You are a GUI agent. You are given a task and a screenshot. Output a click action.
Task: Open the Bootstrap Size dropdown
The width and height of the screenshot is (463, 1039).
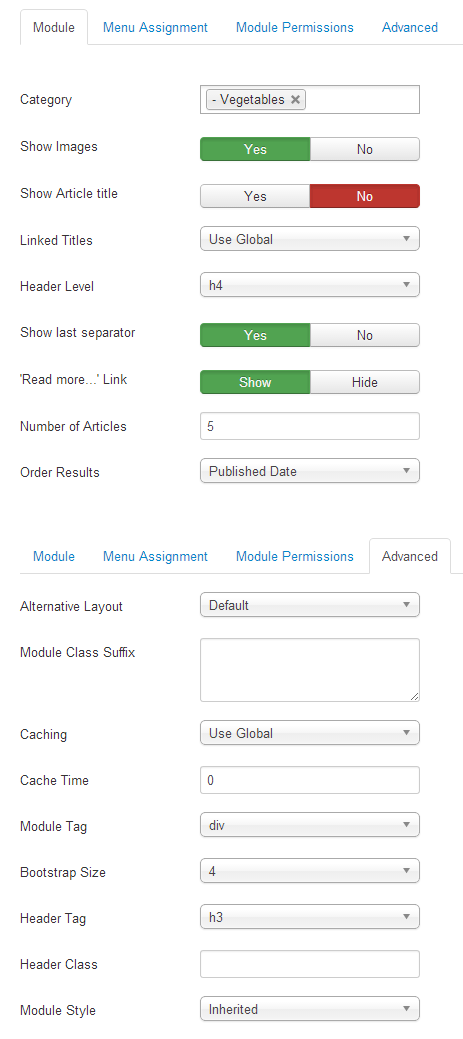pos(310,871)
